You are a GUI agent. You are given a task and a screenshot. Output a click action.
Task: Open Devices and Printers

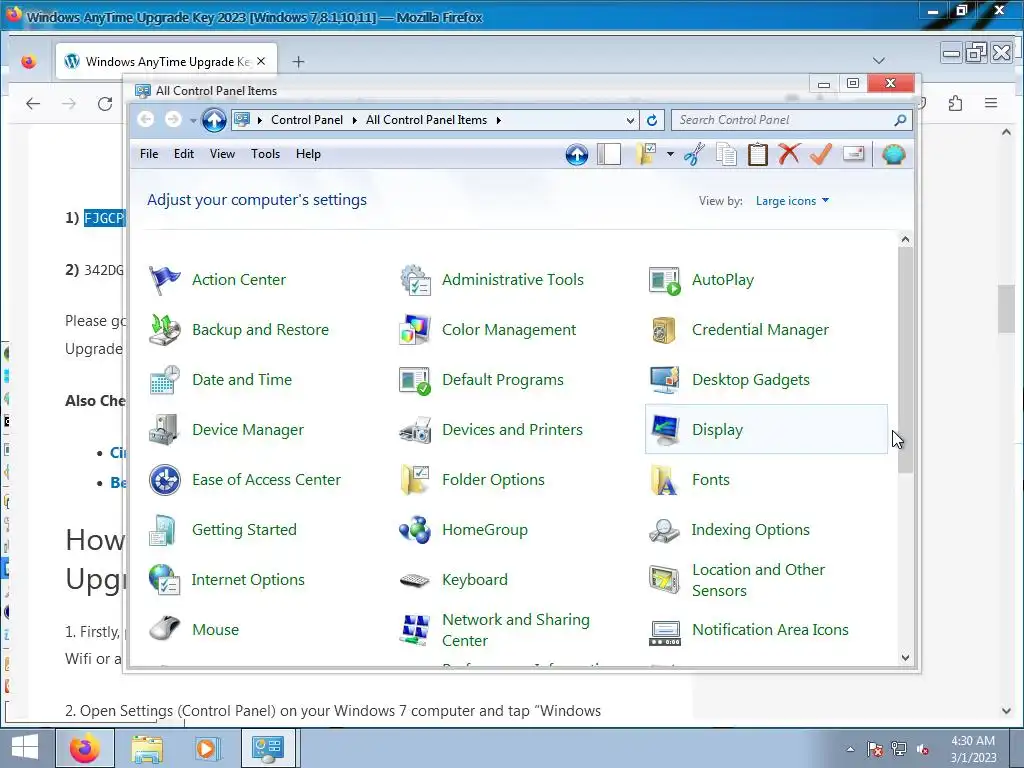pos(491,430)
